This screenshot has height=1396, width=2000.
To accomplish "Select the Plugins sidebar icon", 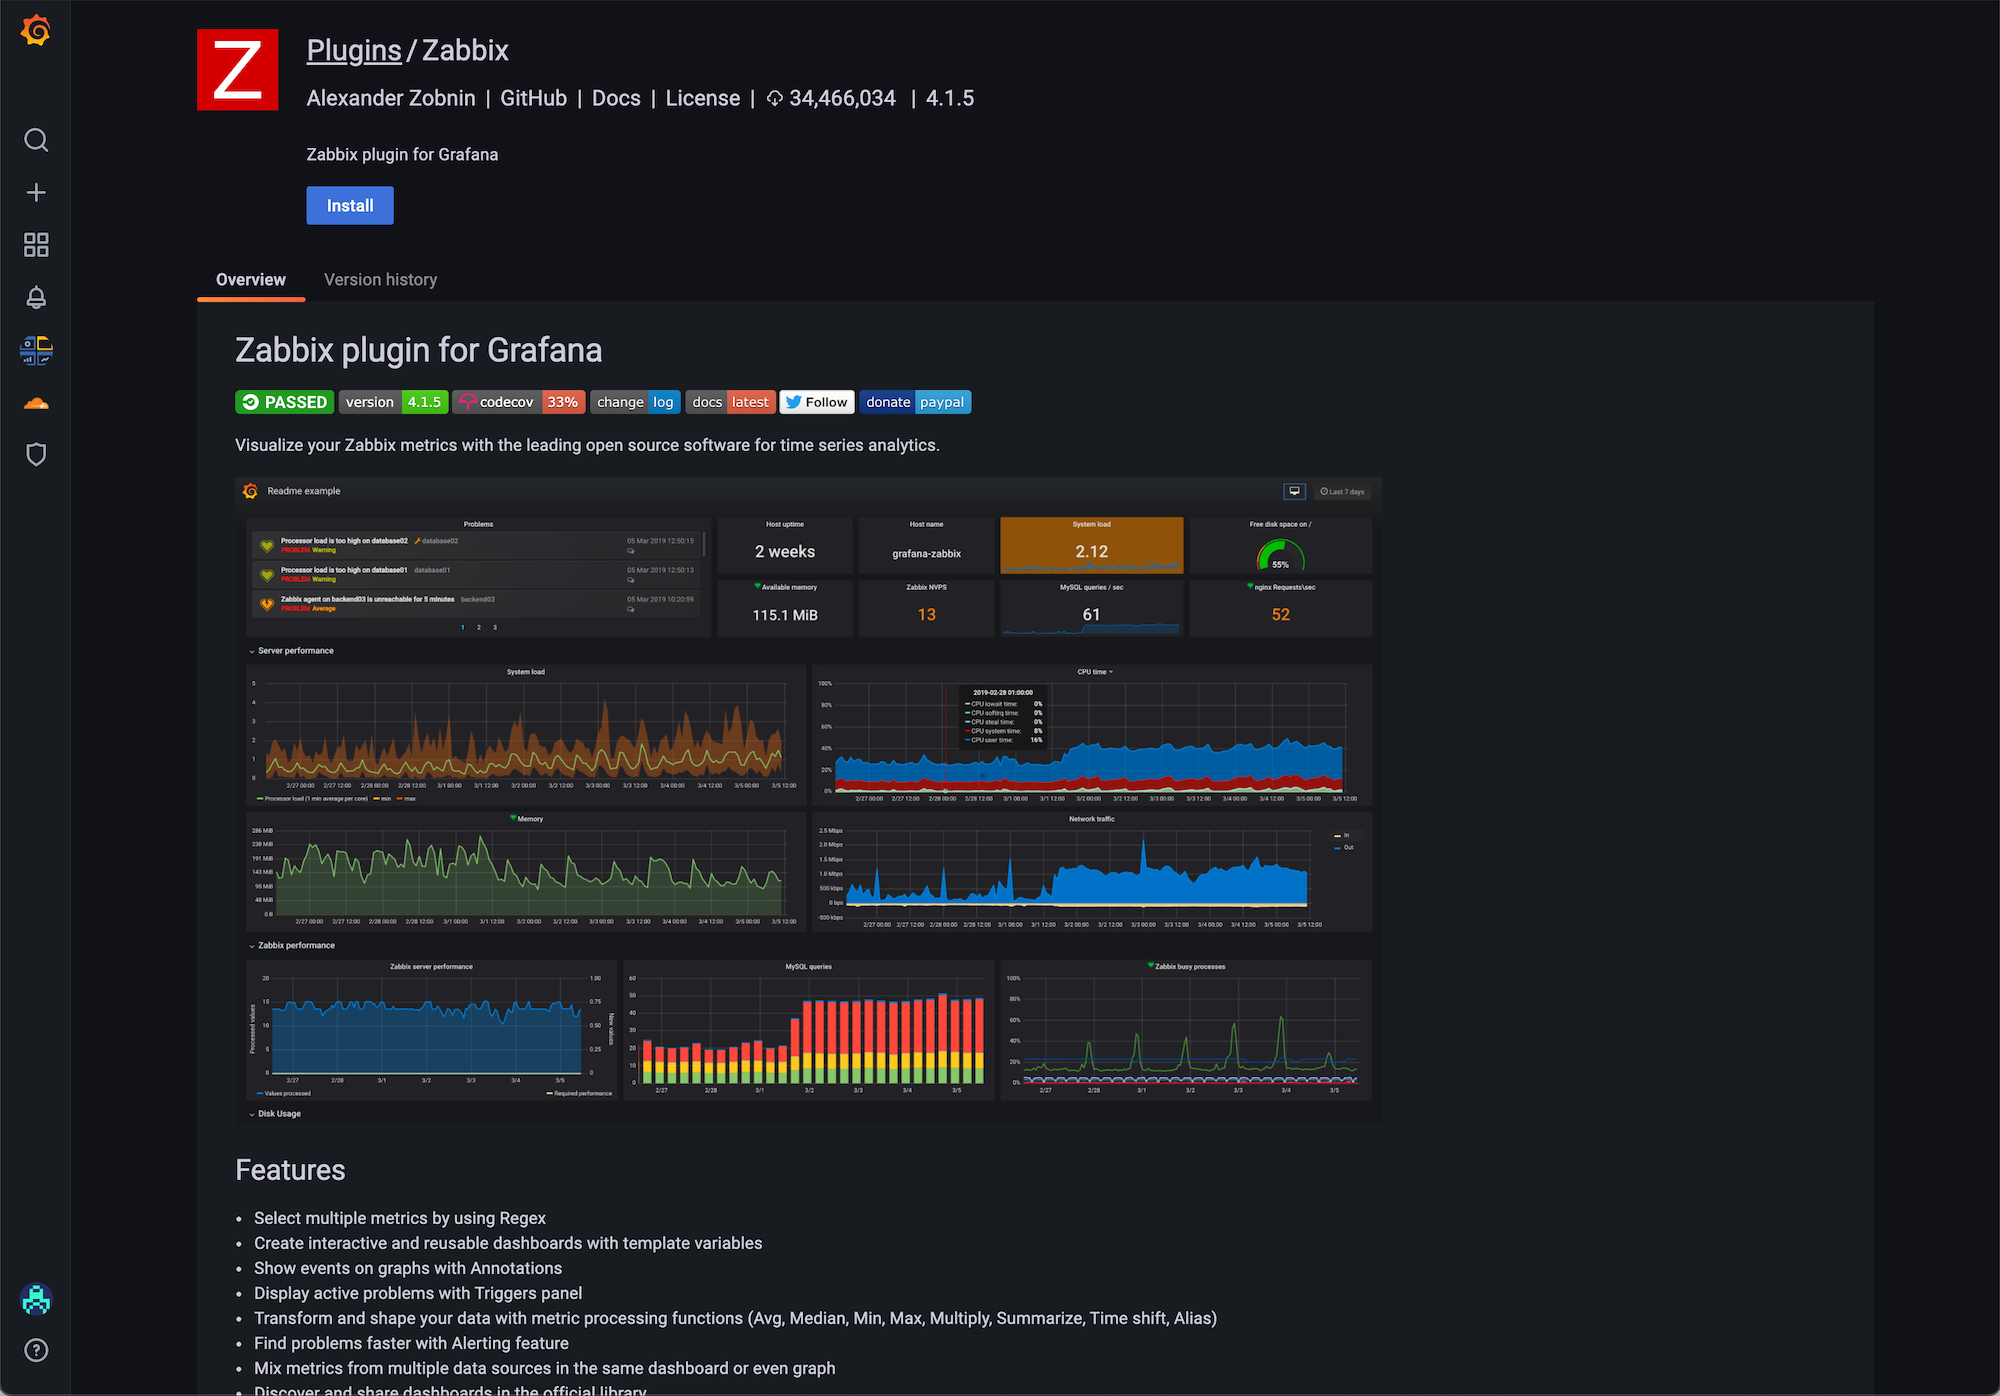I will [x=36, y=350].
